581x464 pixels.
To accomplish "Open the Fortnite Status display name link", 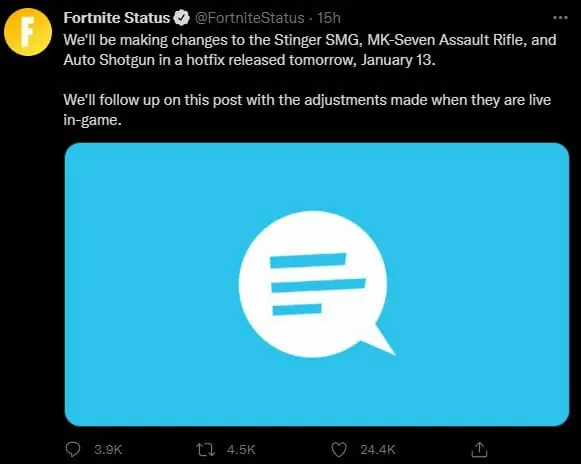I will pyautogui.click(x=116, y=18).
